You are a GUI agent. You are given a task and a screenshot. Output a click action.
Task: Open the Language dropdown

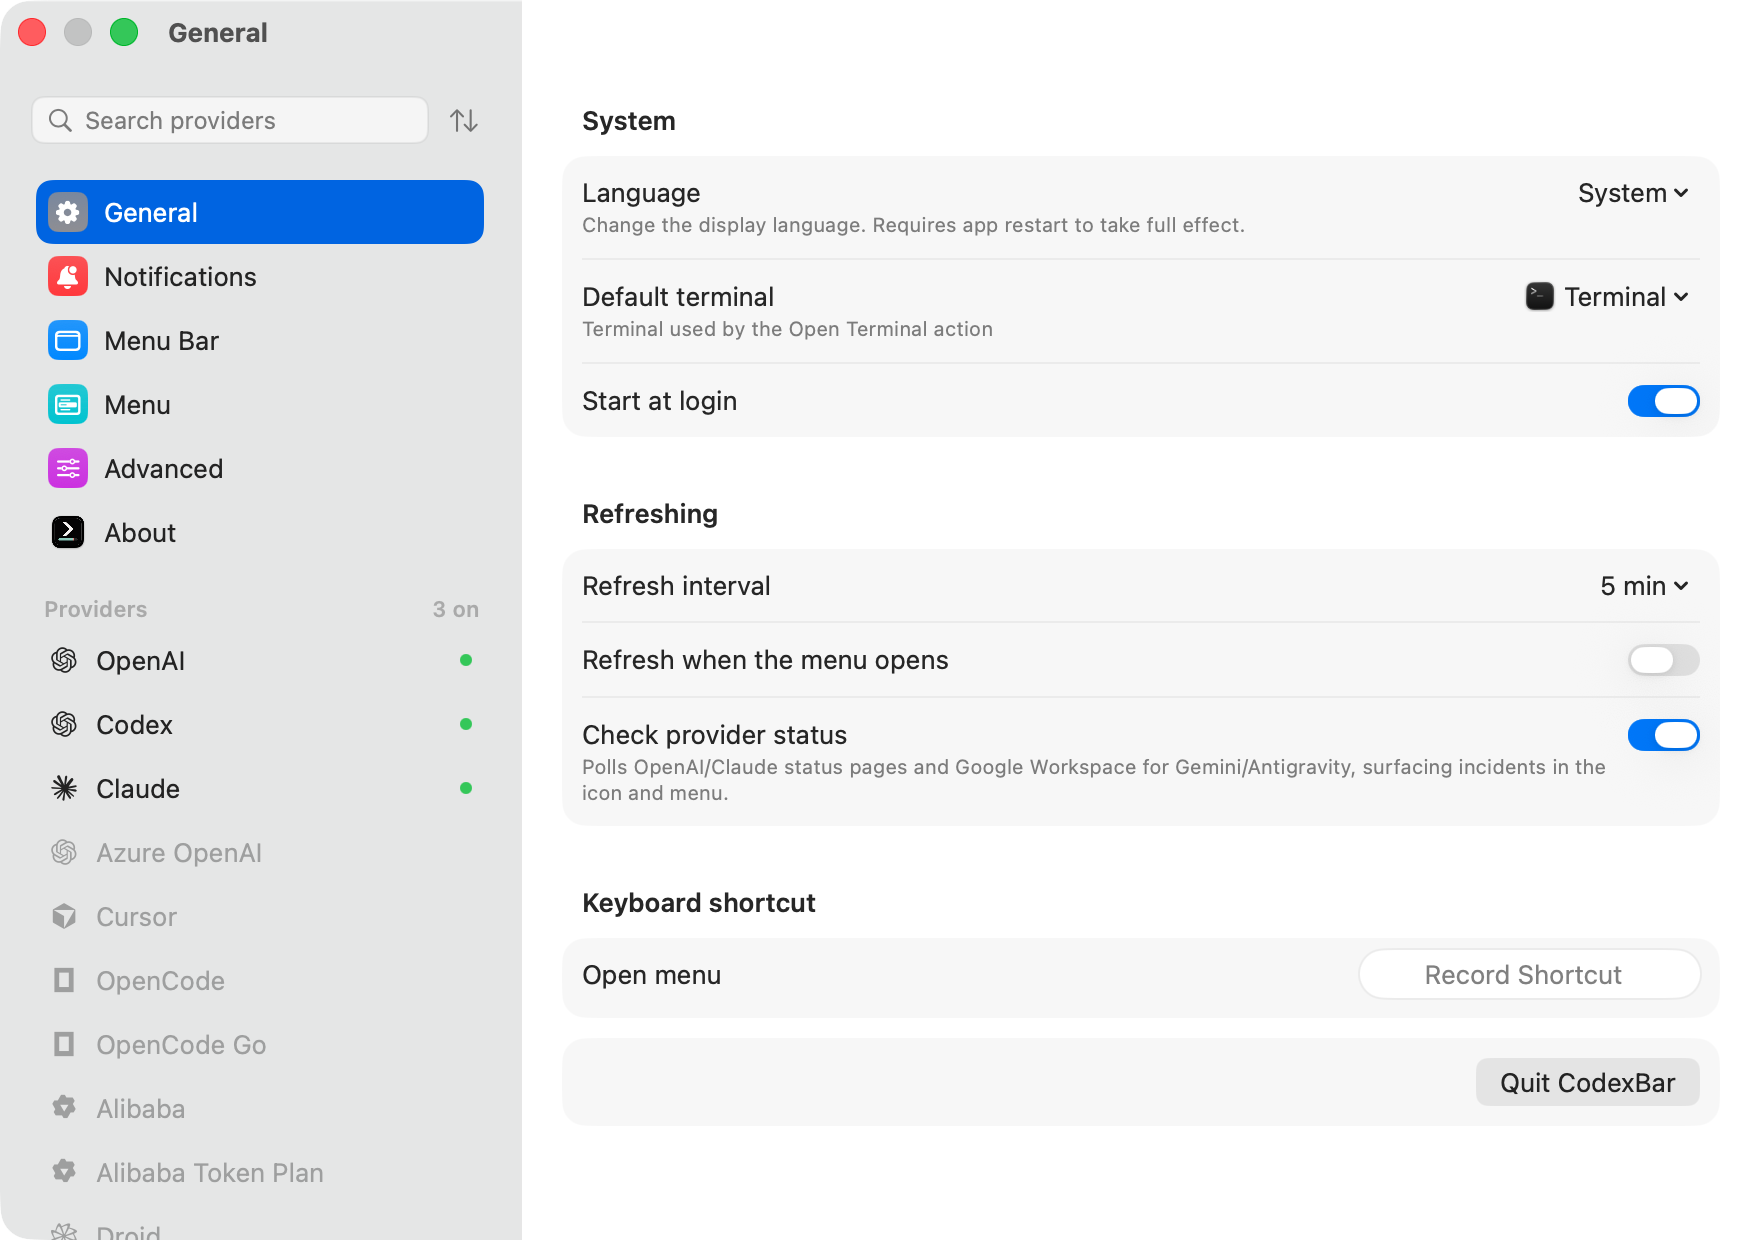[1634, 193]
